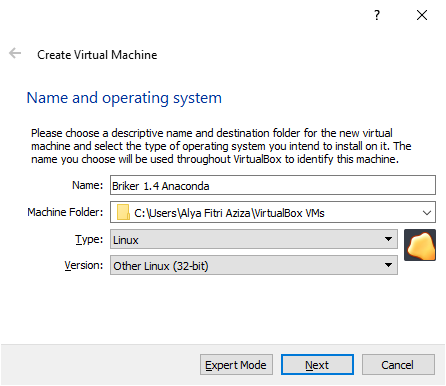Proceed with the Next button
This screenshot has height=386, width=446.
317,365
